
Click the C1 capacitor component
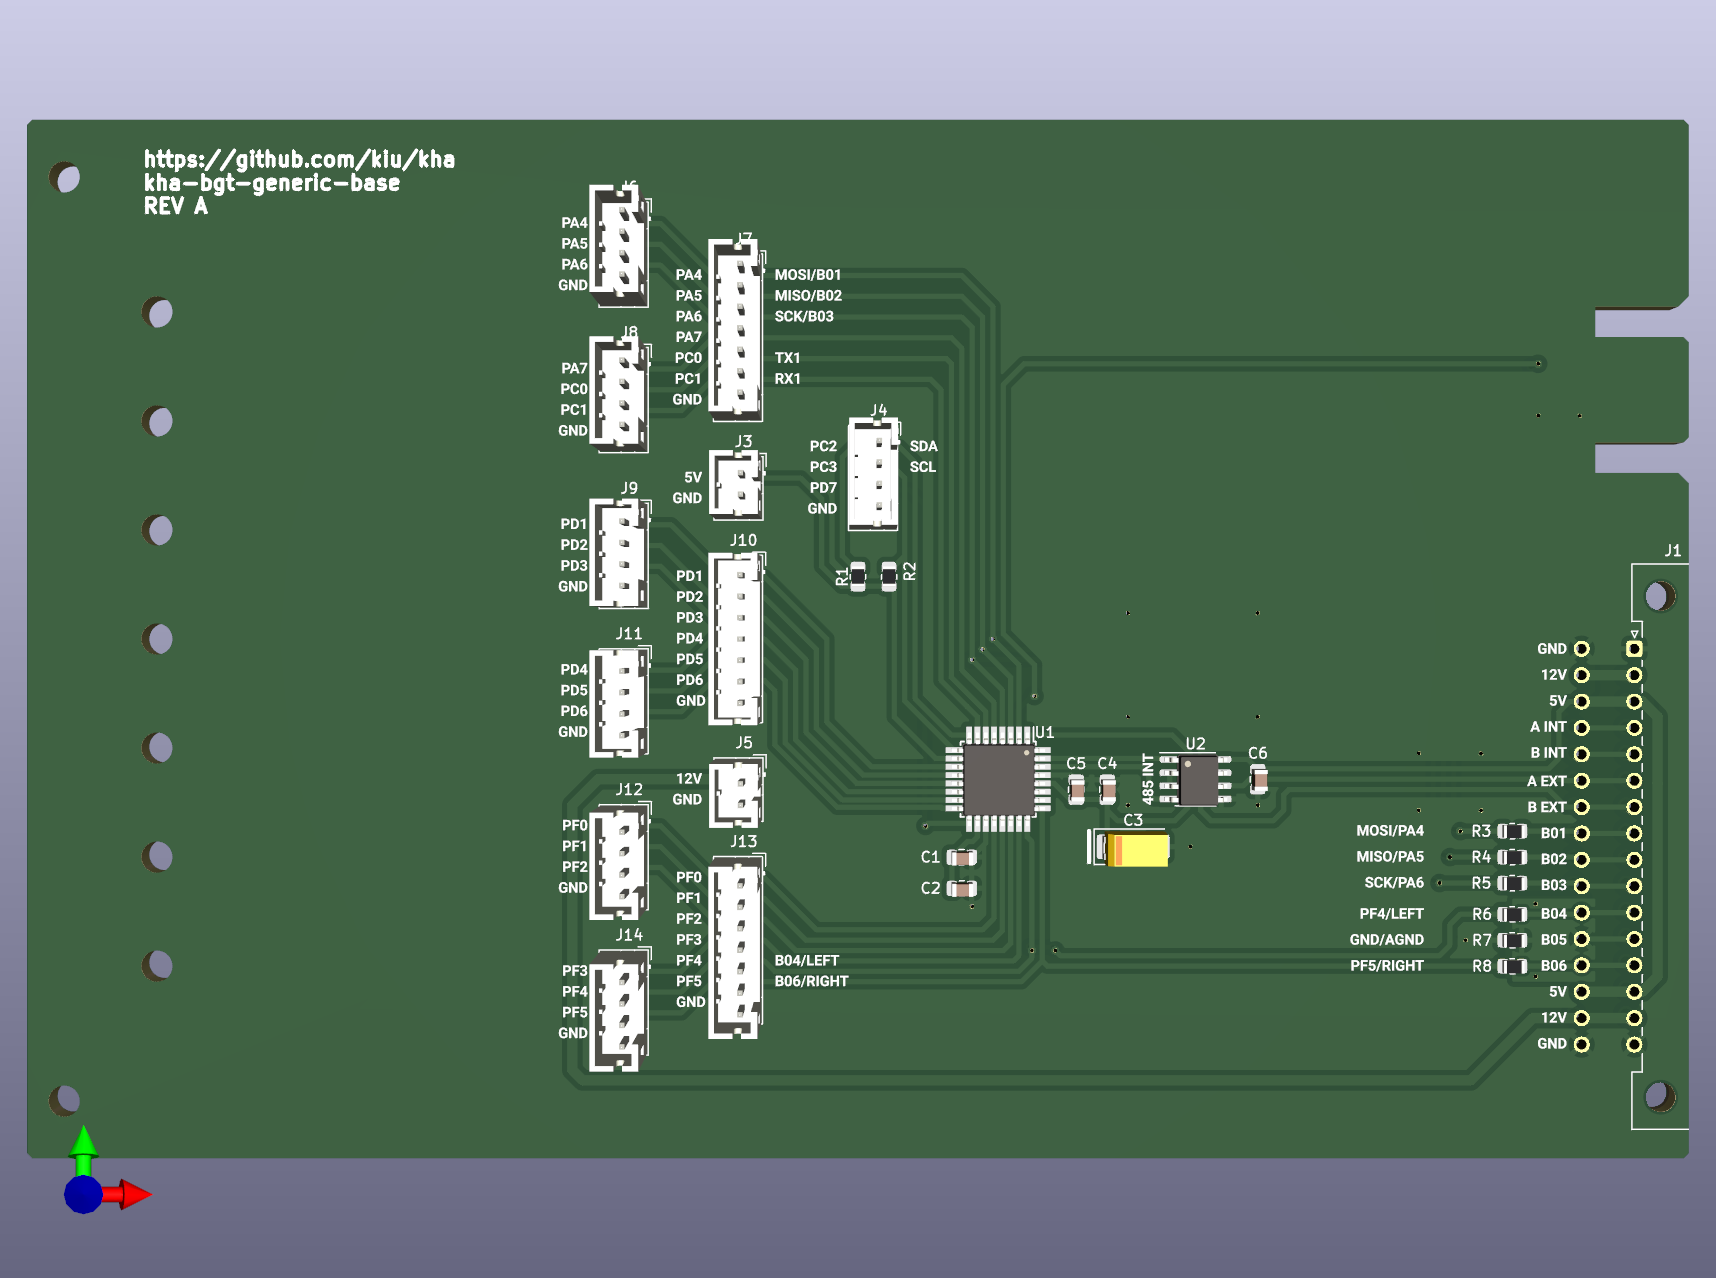(x=961, y=858)
